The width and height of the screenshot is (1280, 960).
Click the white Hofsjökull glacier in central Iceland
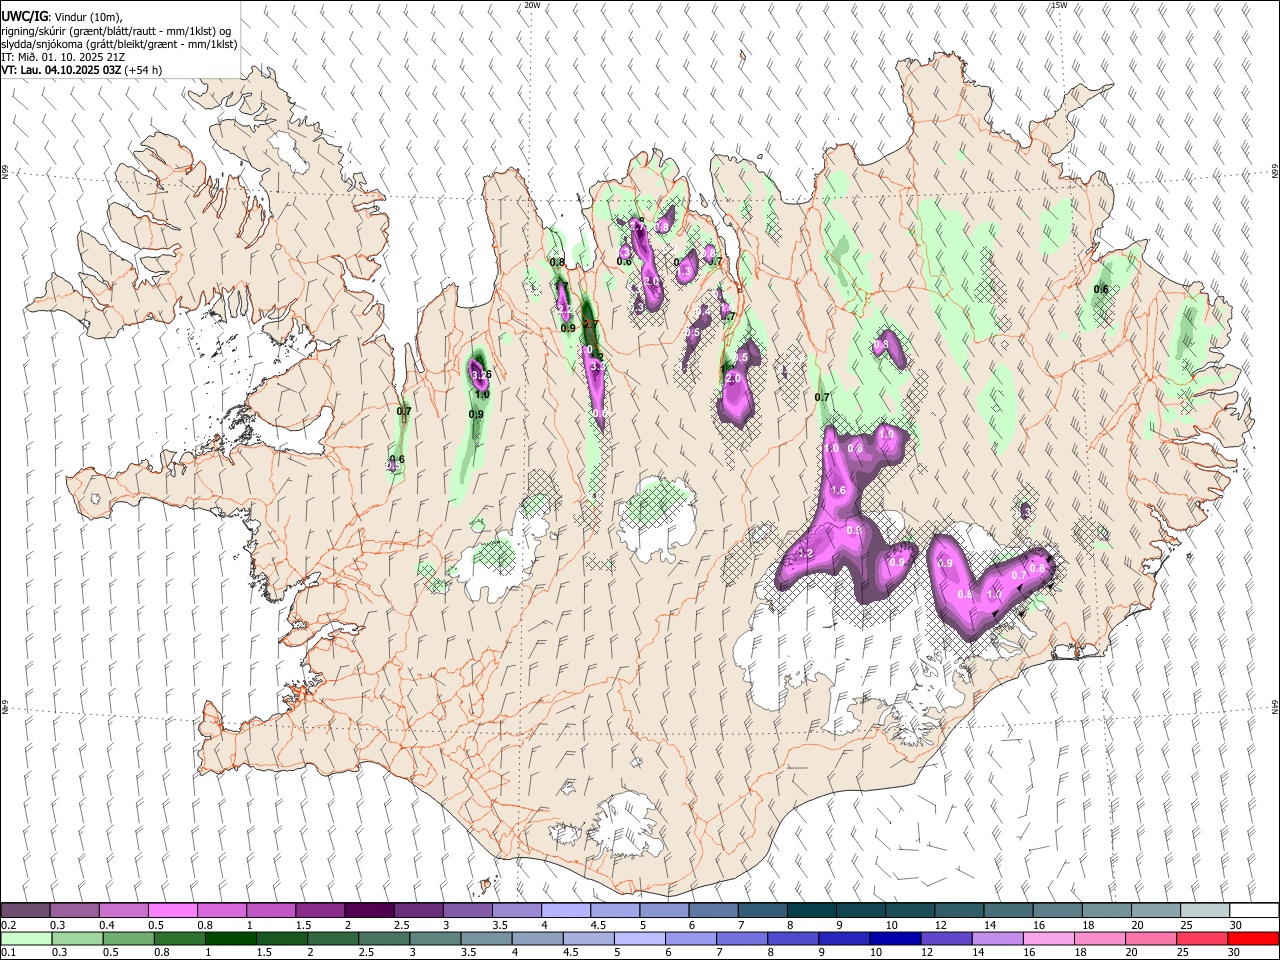click(x=657, y=520)
